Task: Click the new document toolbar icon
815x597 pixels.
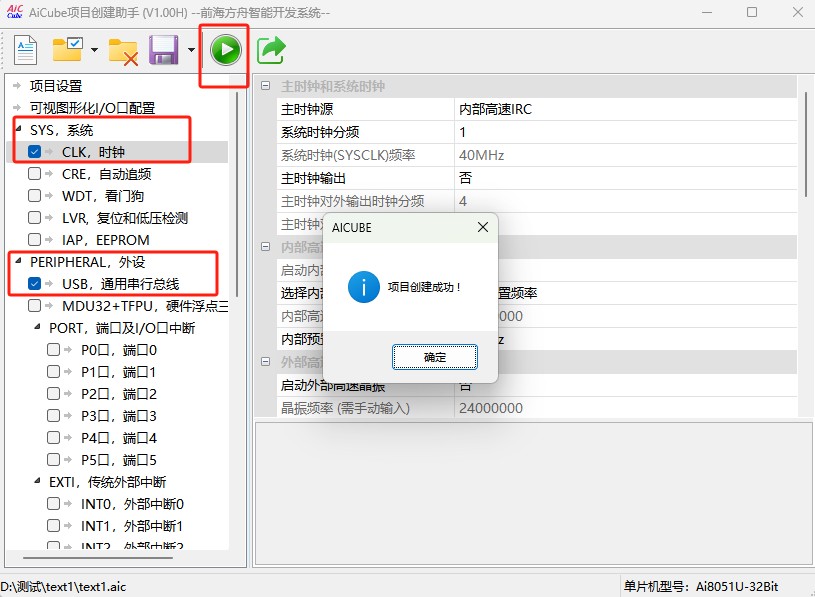Action: pos(25,50)
